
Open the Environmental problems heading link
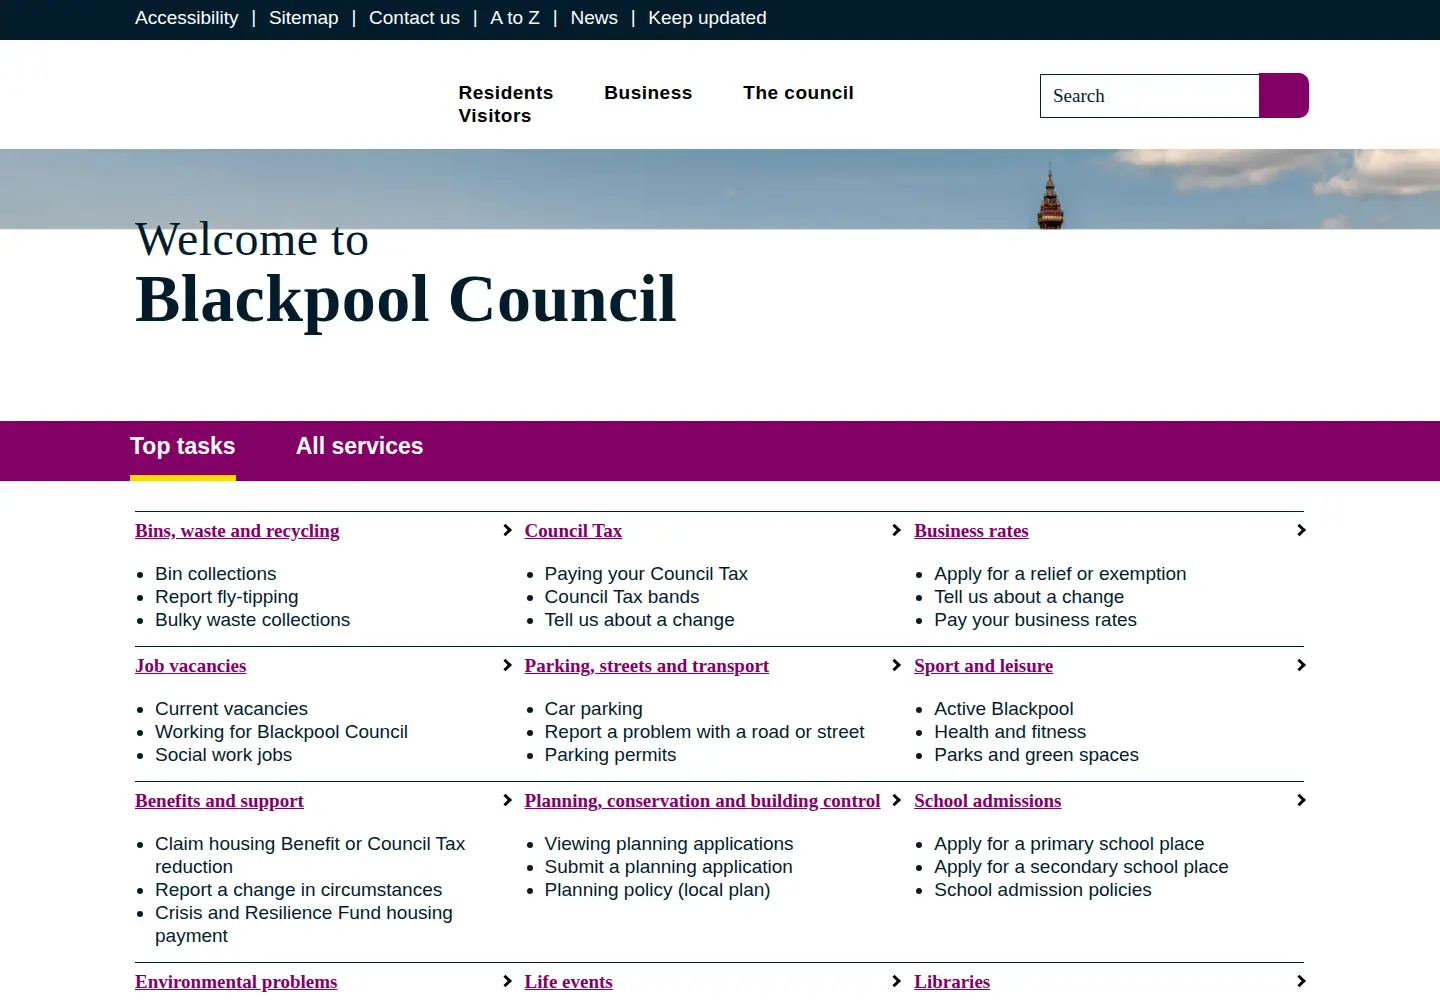(236, 982)
